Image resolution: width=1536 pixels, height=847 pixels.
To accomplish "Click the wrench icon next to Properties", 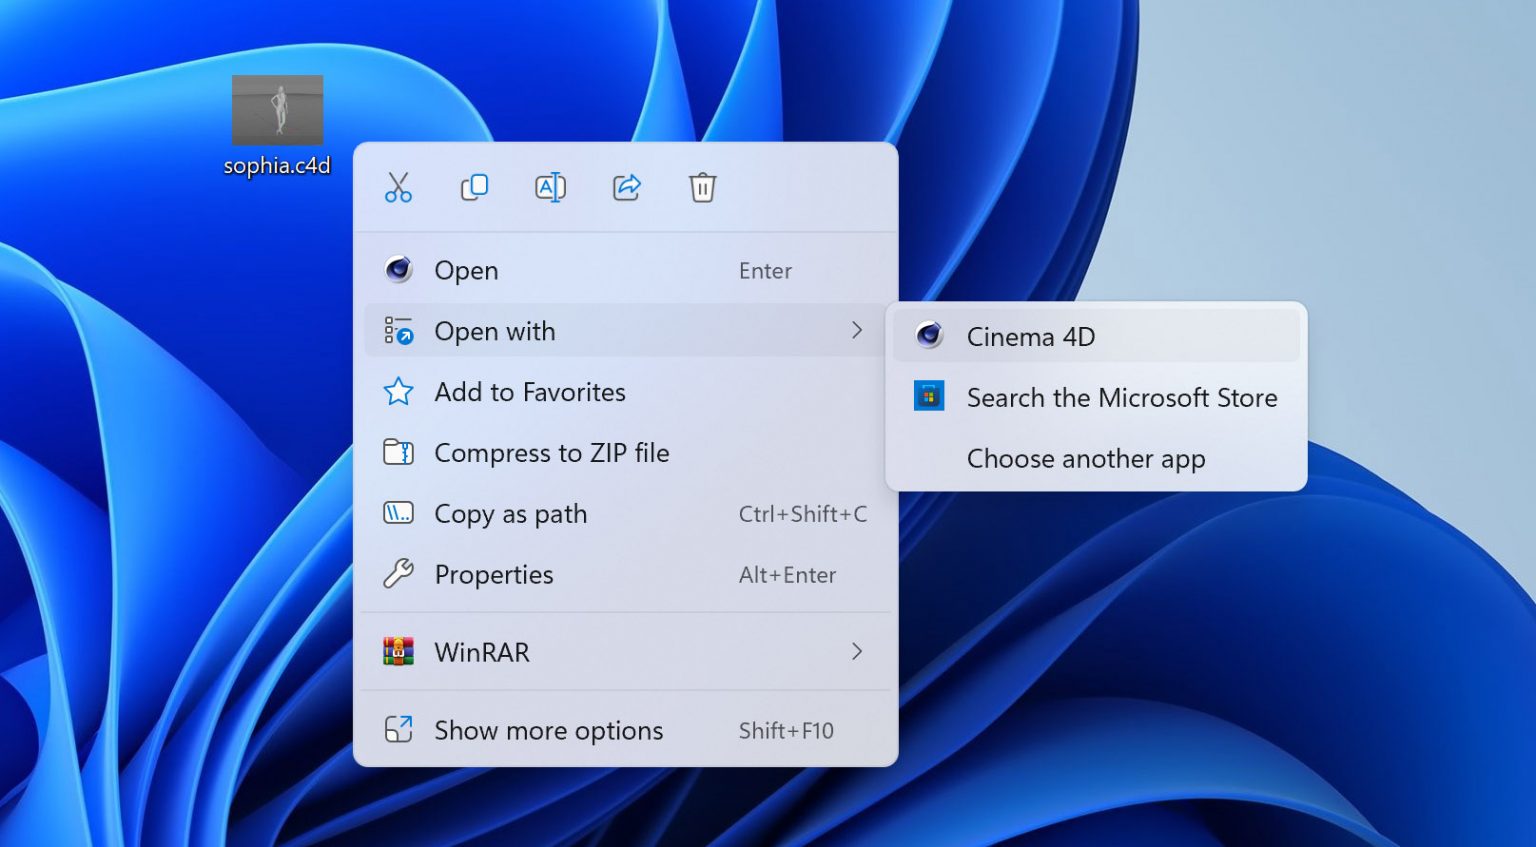I will [399, 574].
